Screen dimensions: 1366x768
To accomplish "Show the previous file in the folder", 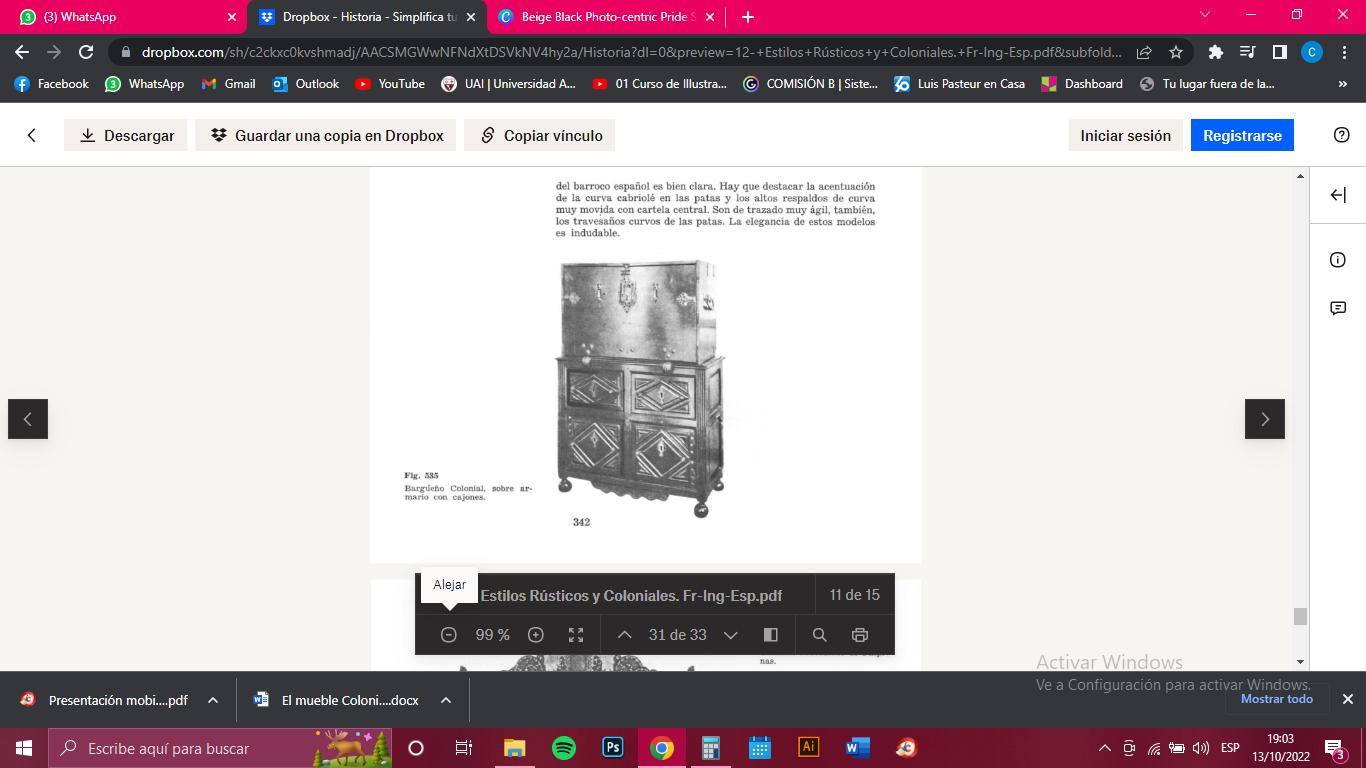I will [28, 419].
